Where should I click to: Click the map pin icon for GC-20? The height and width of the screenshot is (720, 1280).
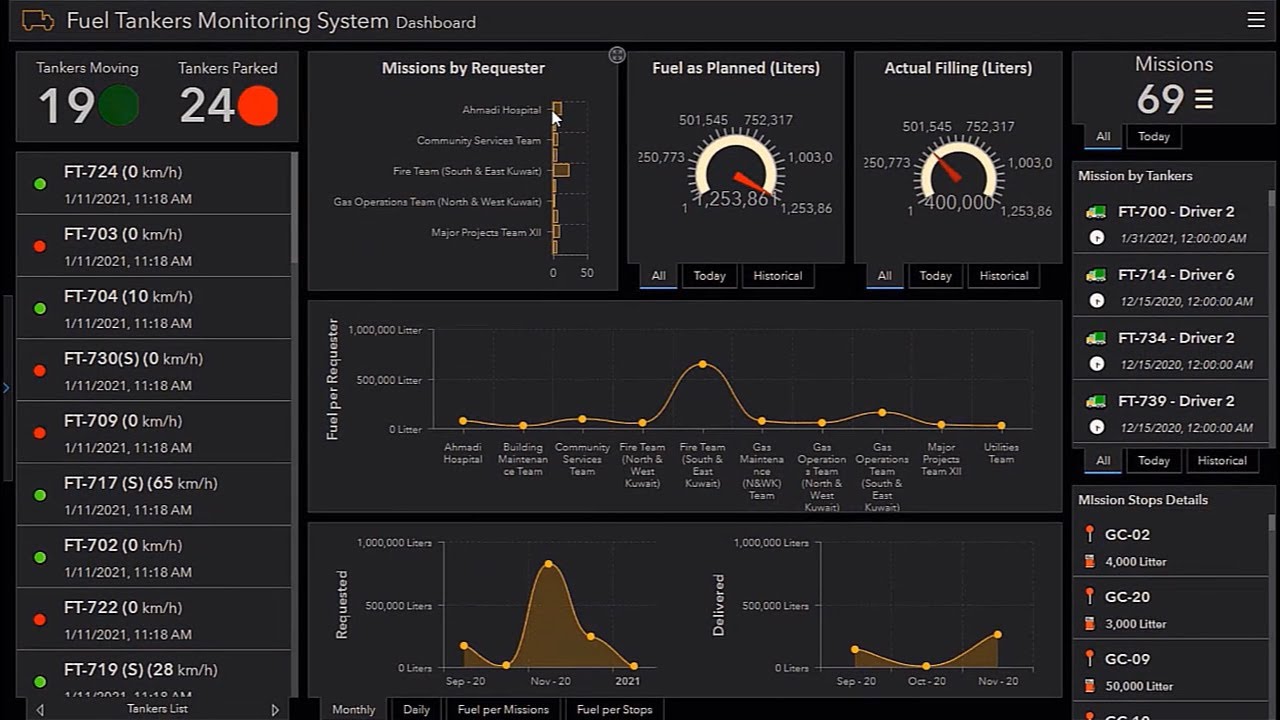1090,596
